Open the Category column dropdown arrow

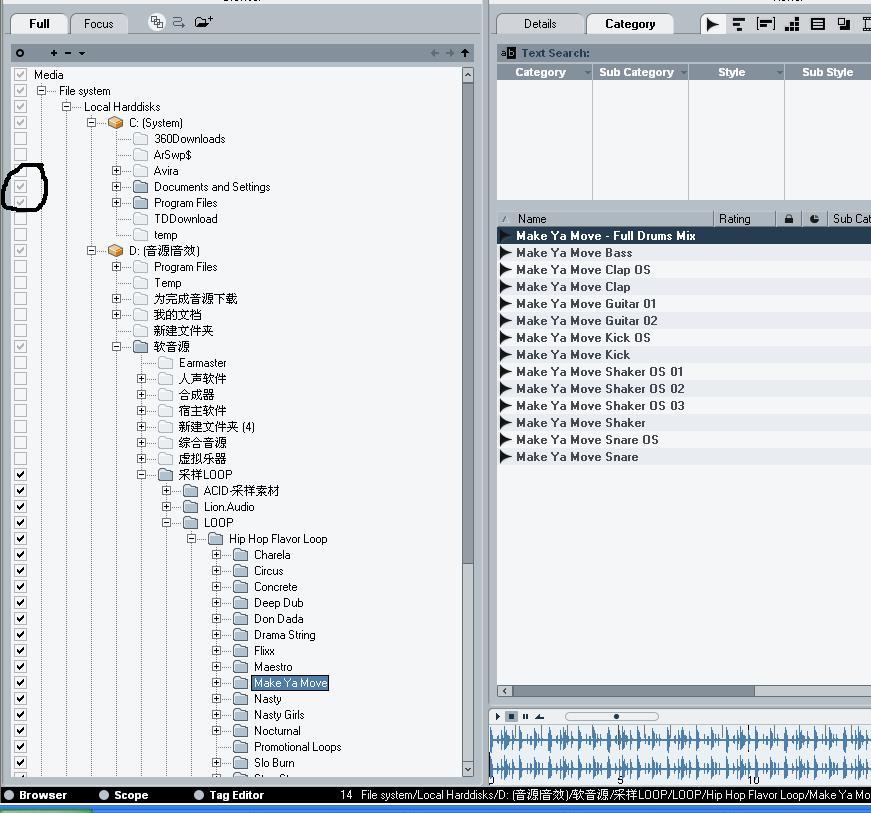point(587,72)
